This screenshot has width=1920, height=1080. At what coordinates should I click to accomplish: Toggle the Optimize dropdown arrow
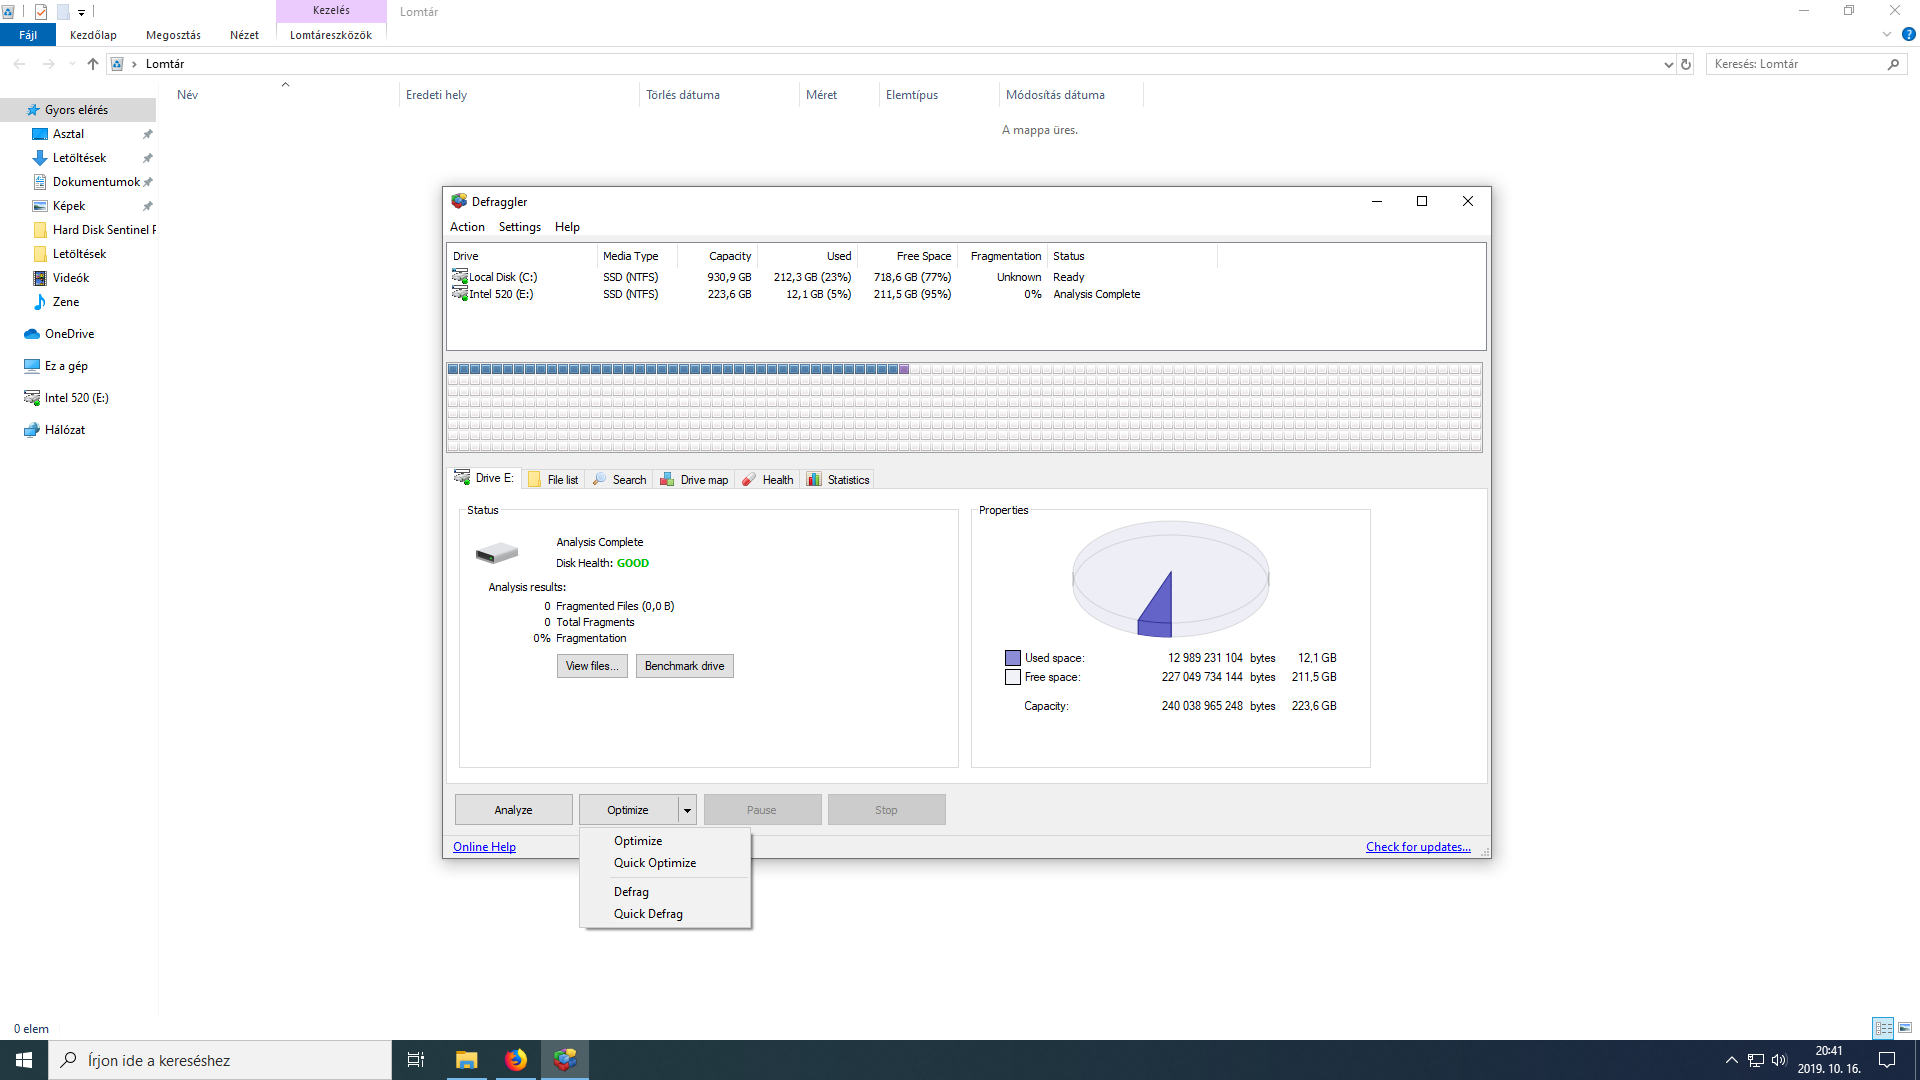(687, 810)
